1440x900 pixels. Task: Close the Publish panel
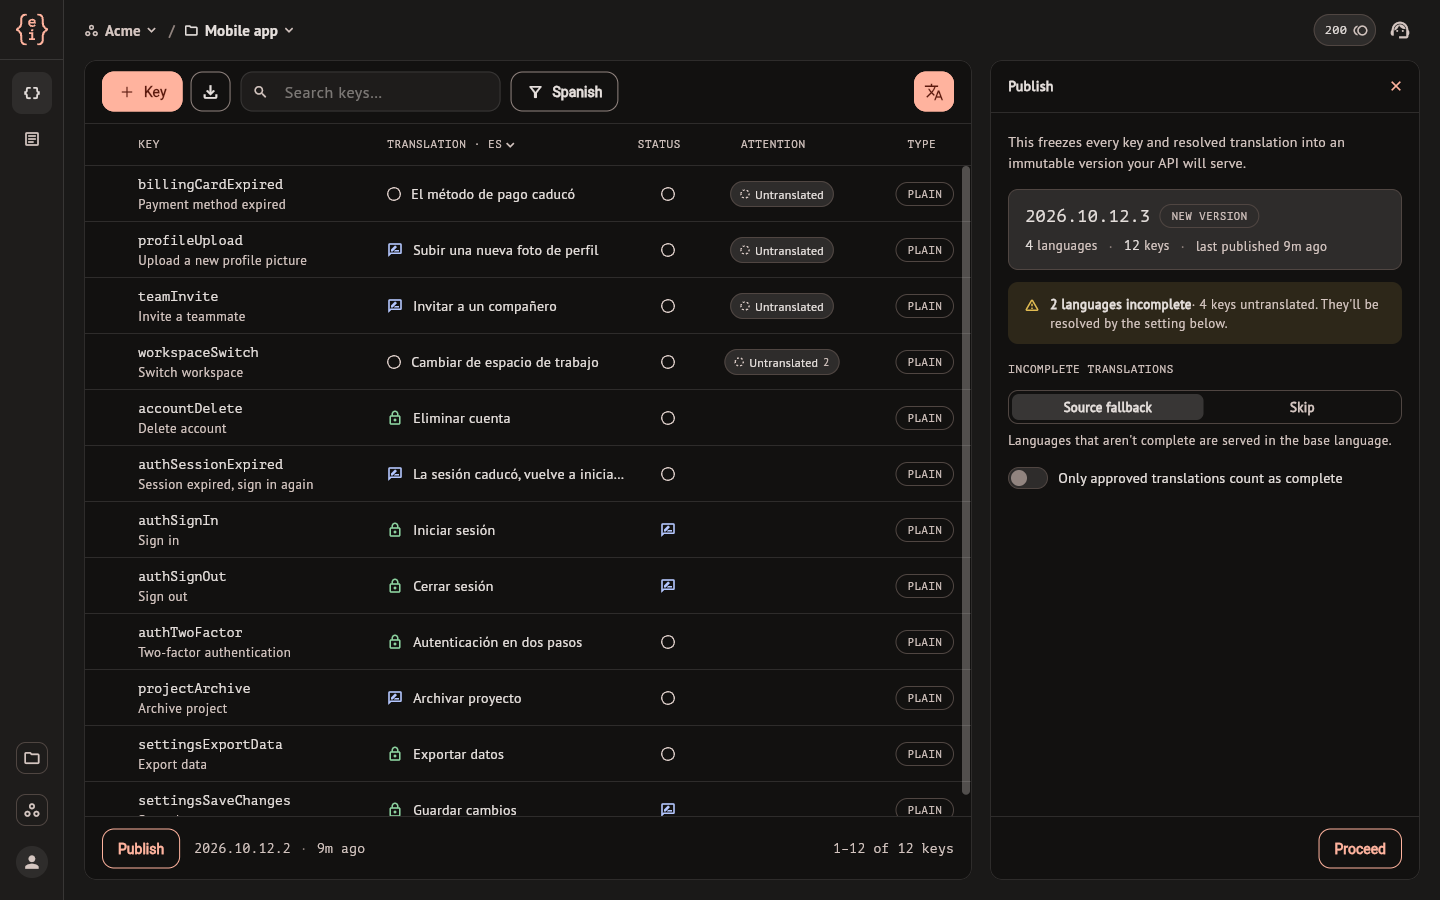coord(1396,86)
